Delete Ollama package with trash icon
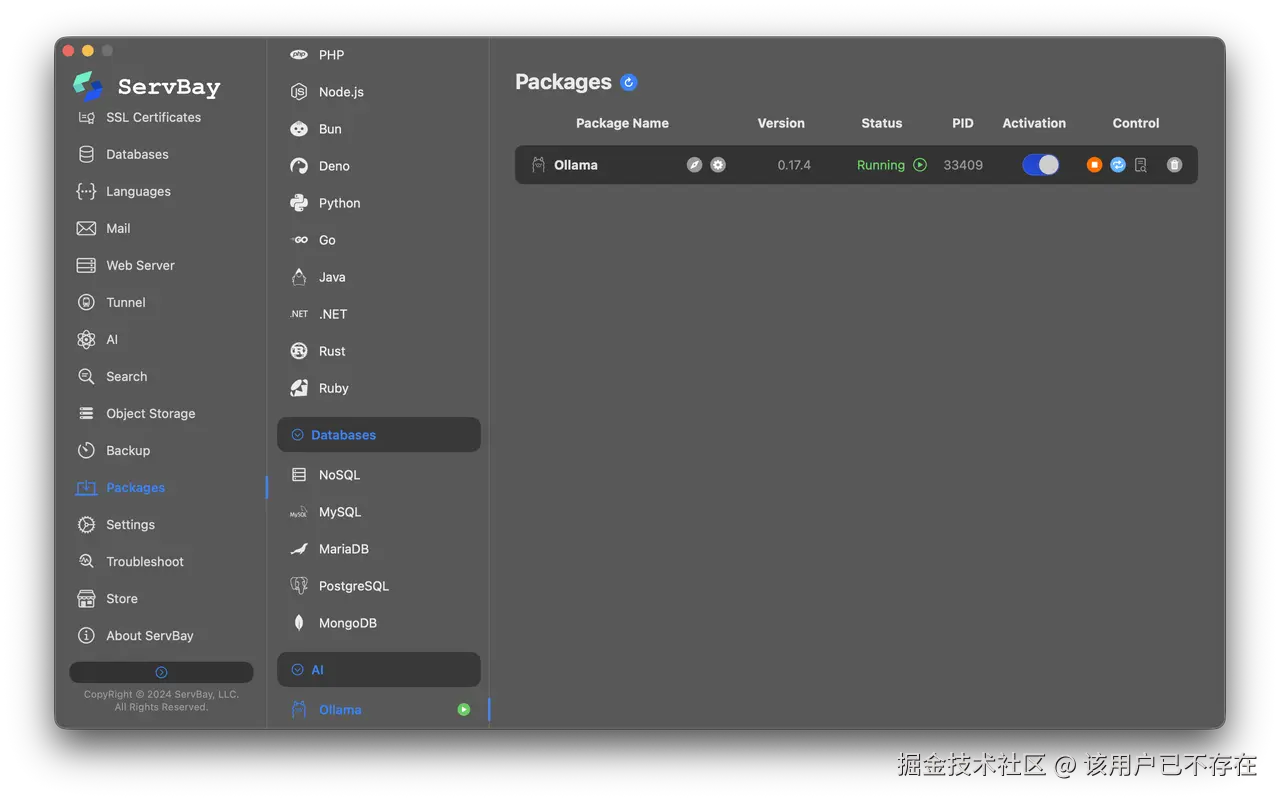This screenshot has width=1280, height=801. (x=1174, y=165)
